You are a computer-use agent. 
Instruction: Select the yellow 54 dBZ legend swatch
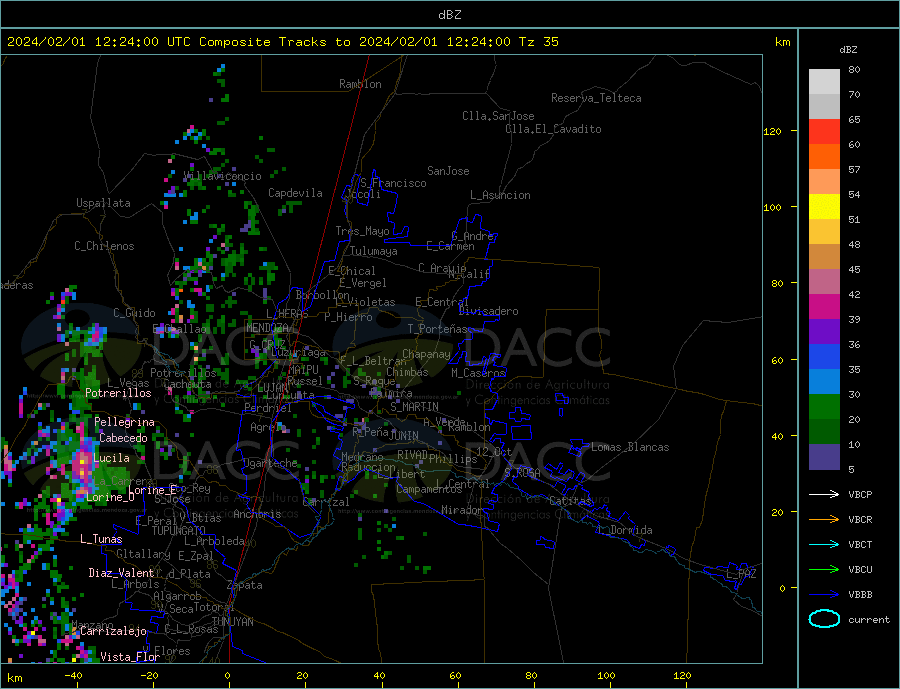tap(824, 207)
